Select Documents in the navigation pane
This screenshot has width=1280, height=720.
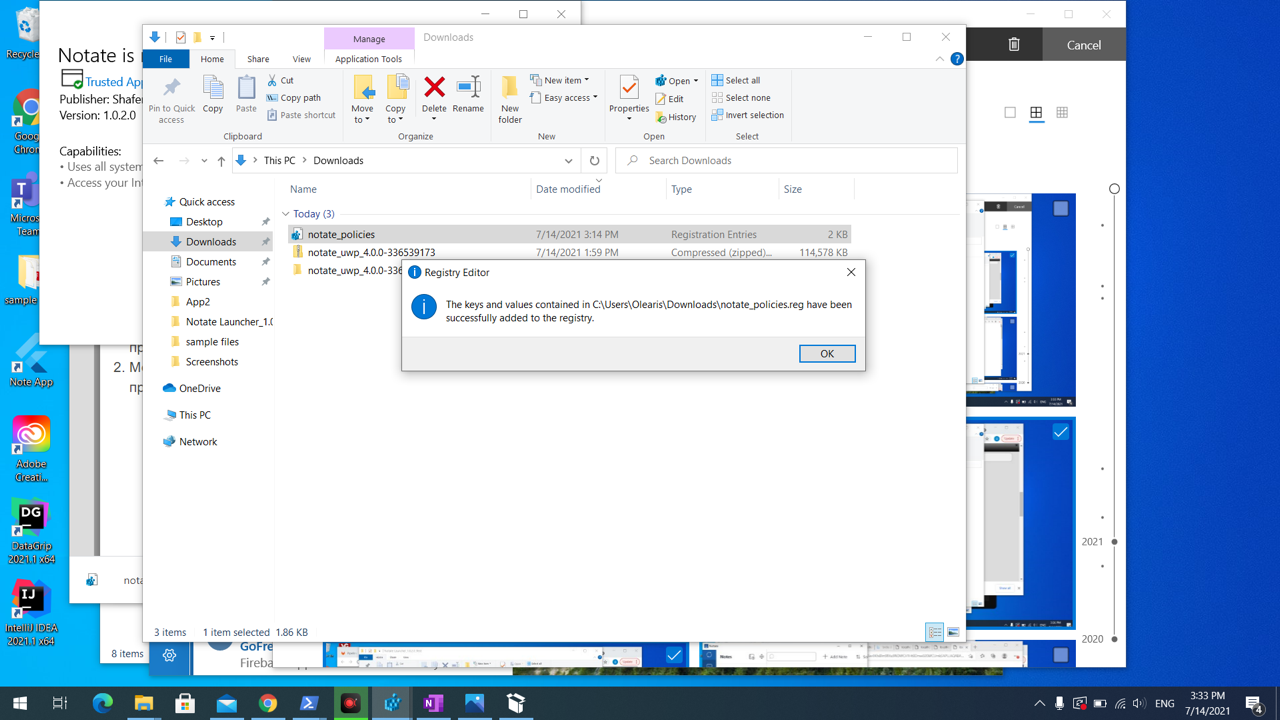point(211,262)
